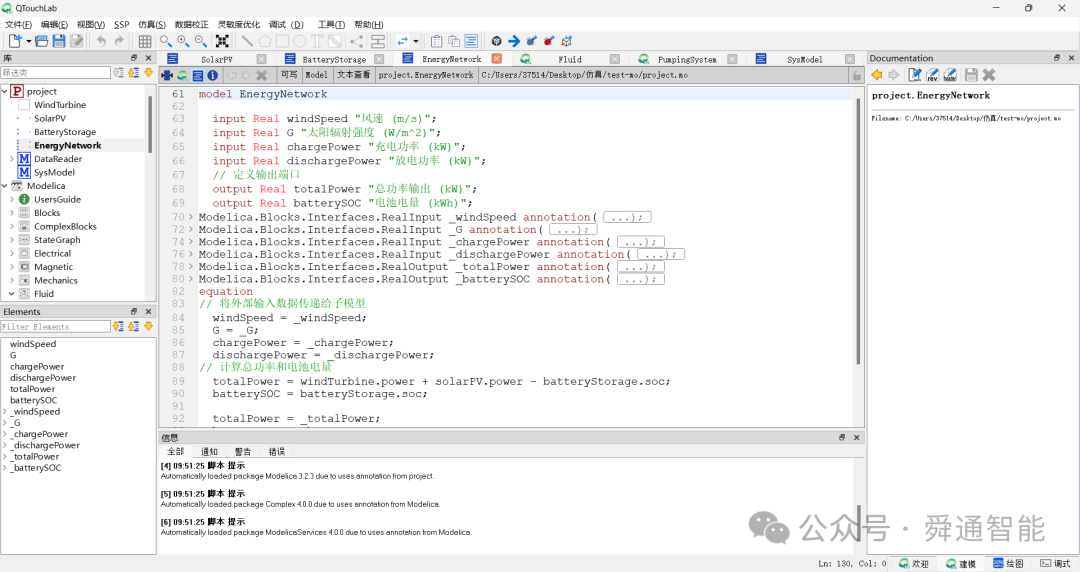Open the new-file dropdown arrow

[x=28, y=41]
